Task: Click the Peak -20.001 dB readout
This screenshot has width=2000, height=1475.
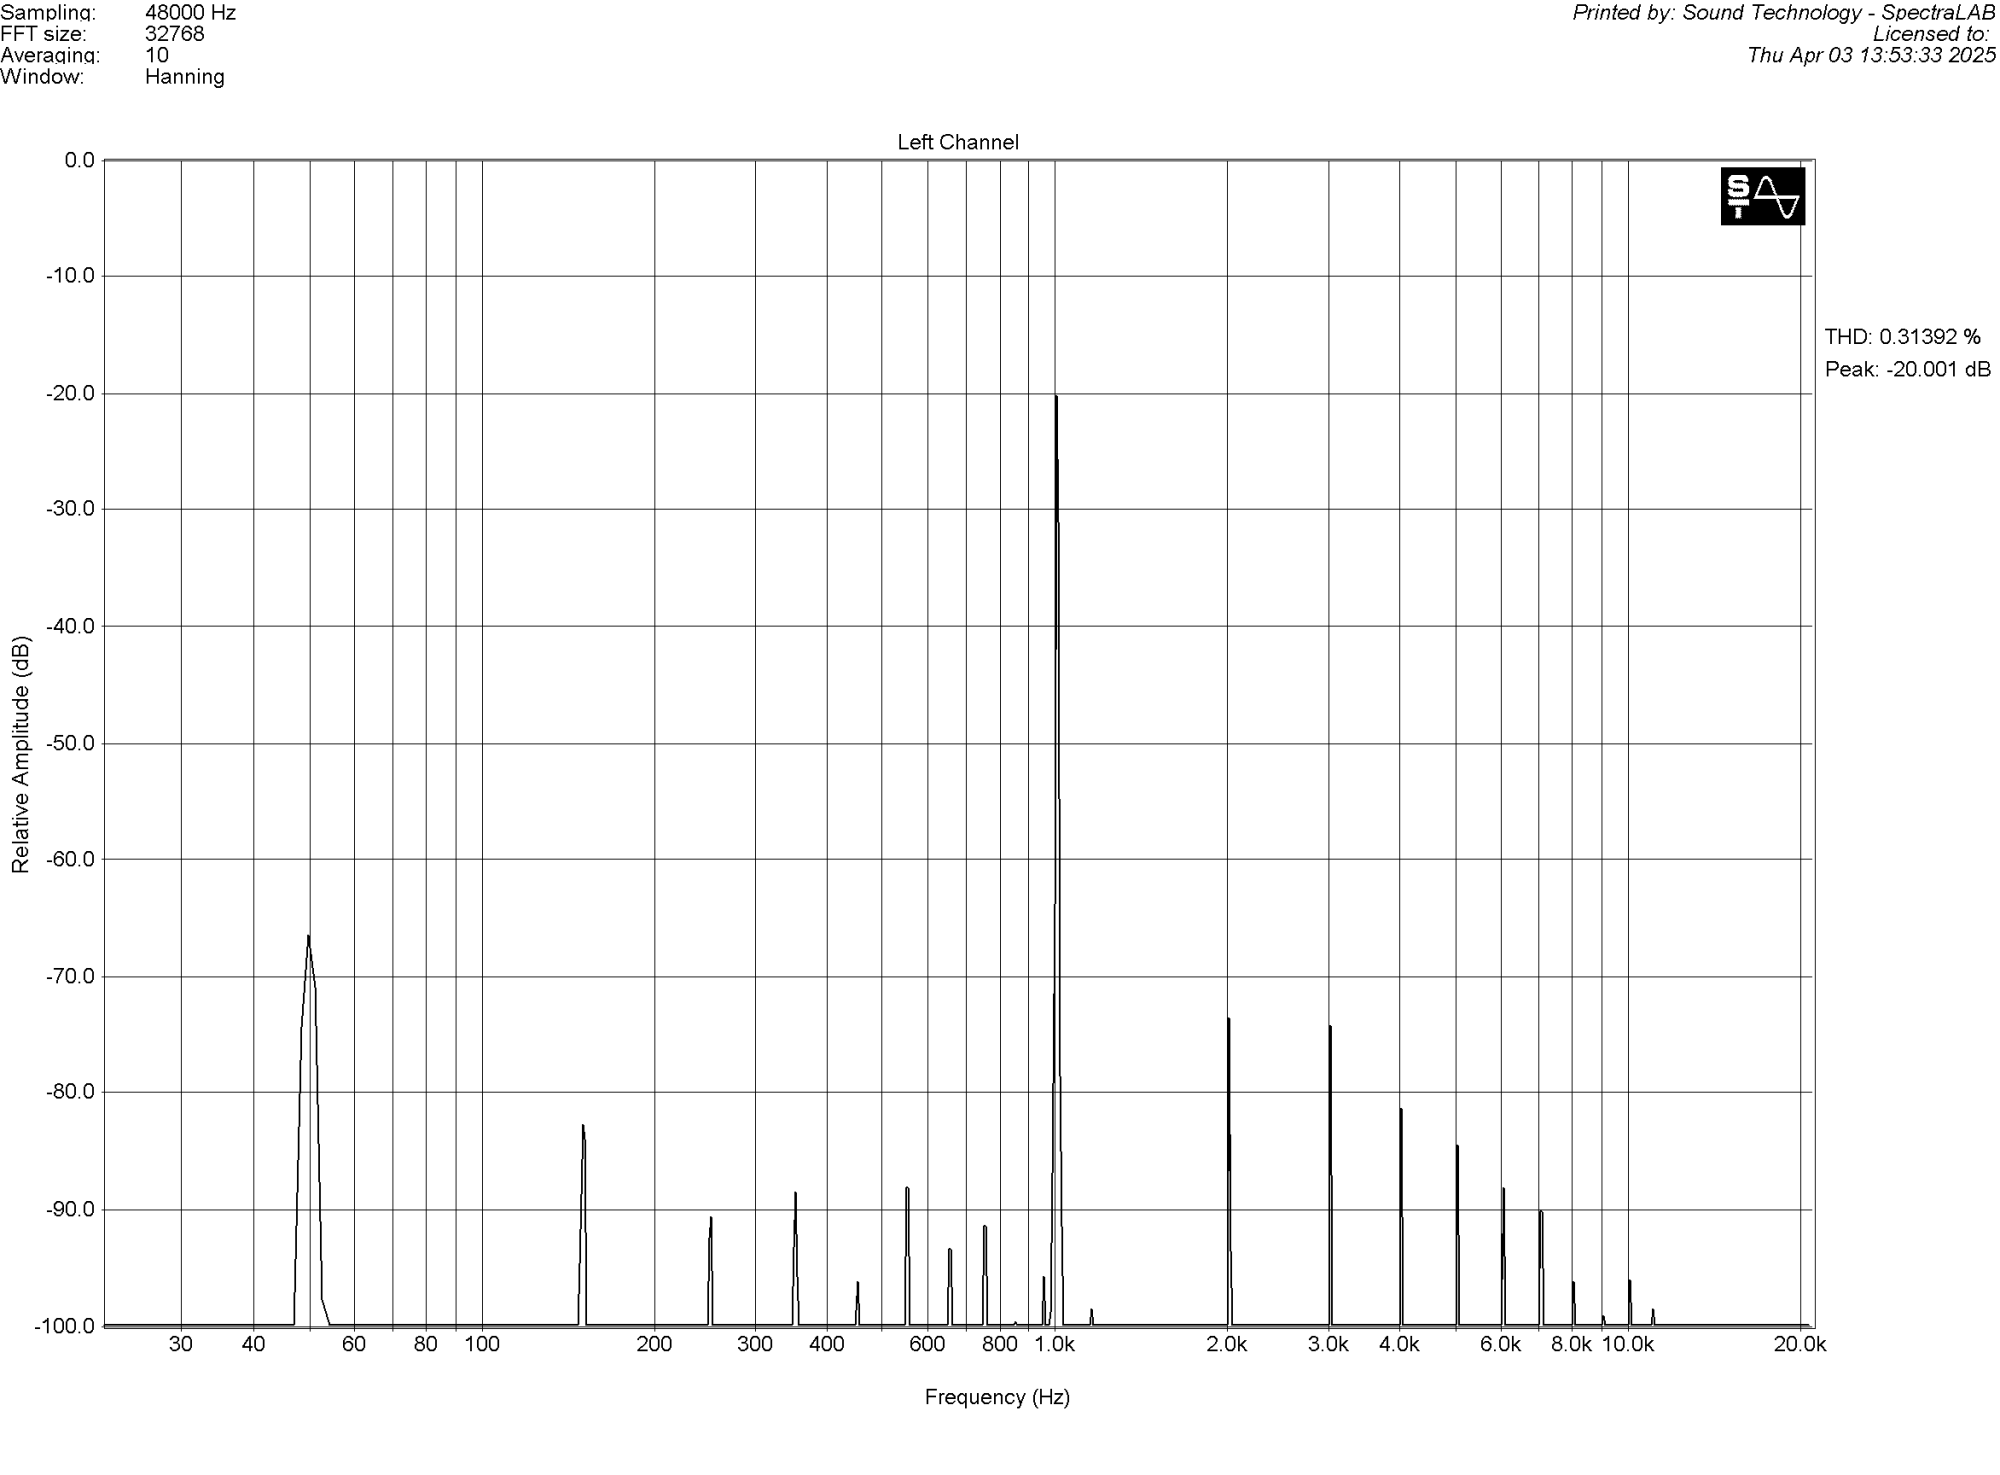Action: point(1907,370)
